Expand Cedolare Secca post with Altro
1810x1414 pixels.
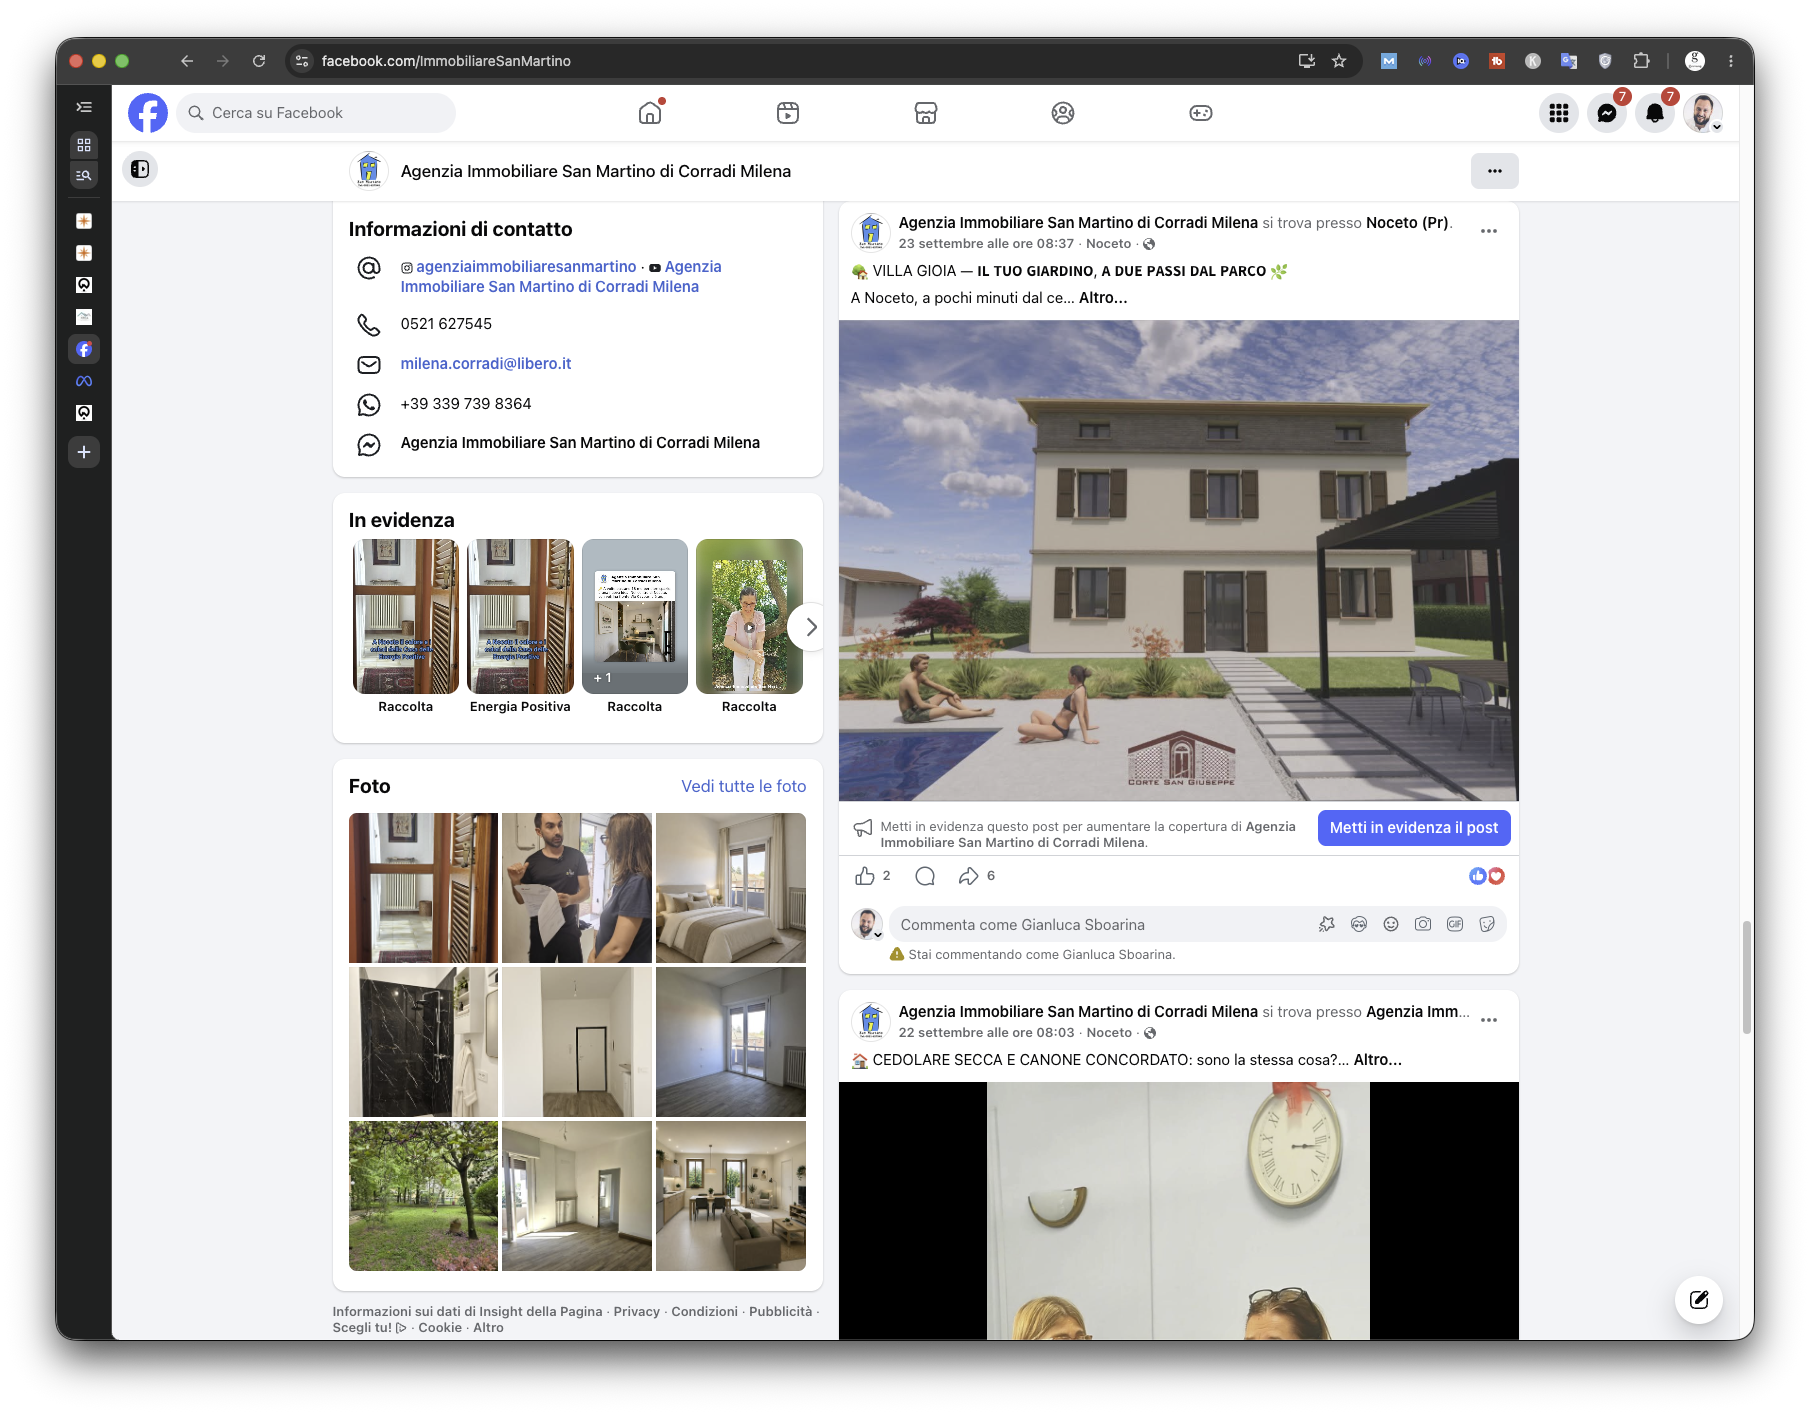pyautogui.click(x=1378, y=1060)
